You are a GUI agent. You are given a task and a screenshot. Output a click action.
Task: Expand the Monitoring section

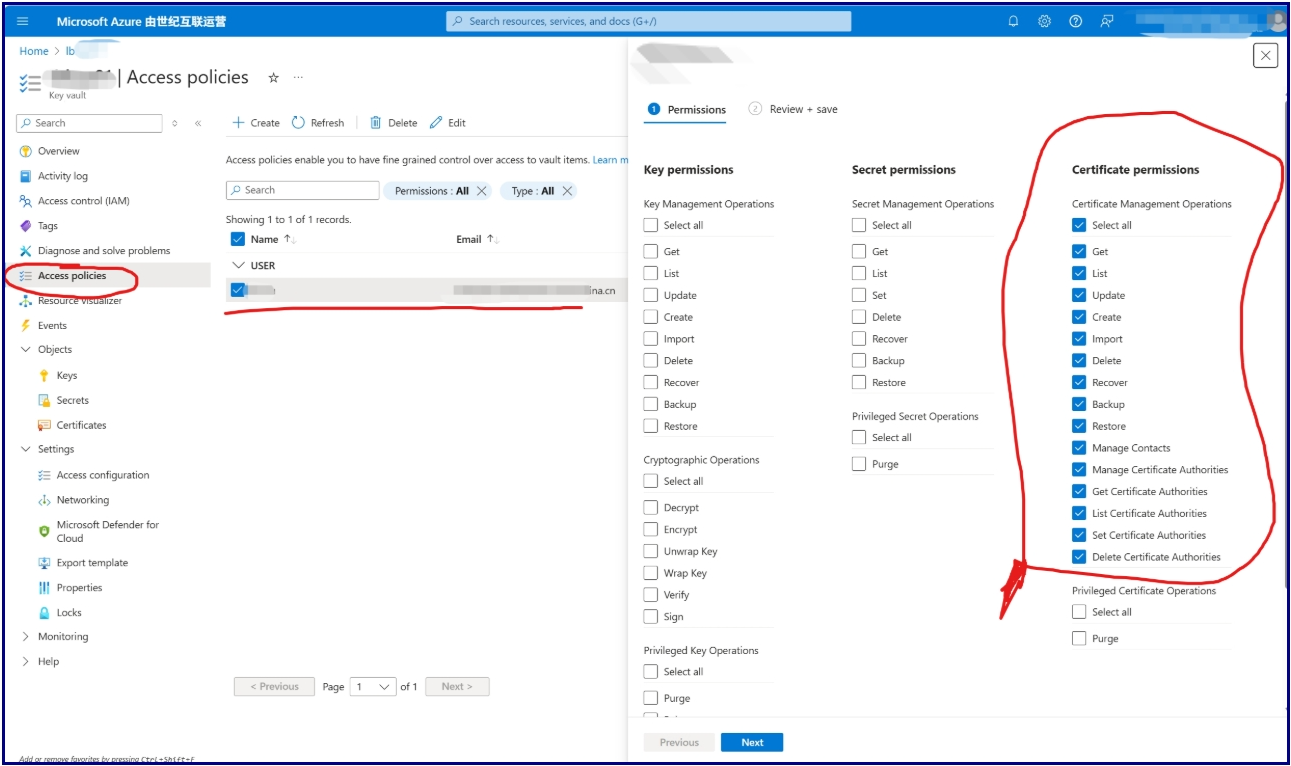(26, 637)
